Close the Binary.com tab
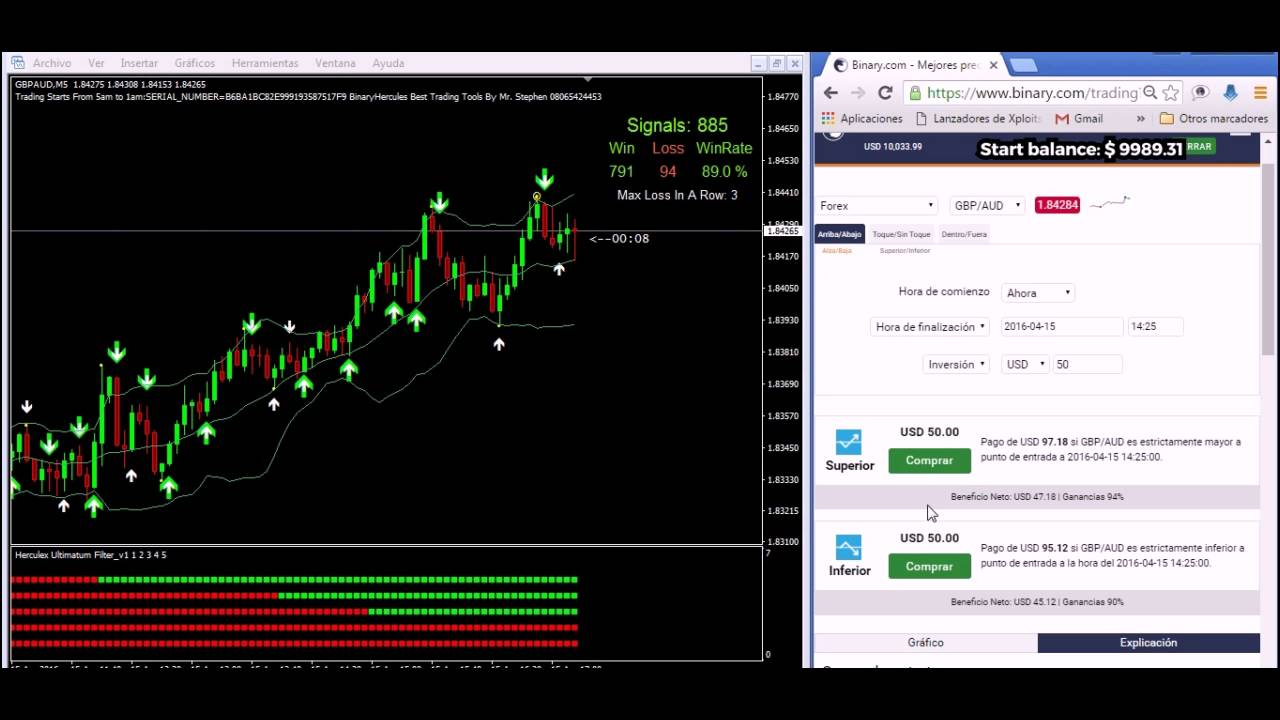The height and width of the screenshot is (720, 1280). pos(993,65)
